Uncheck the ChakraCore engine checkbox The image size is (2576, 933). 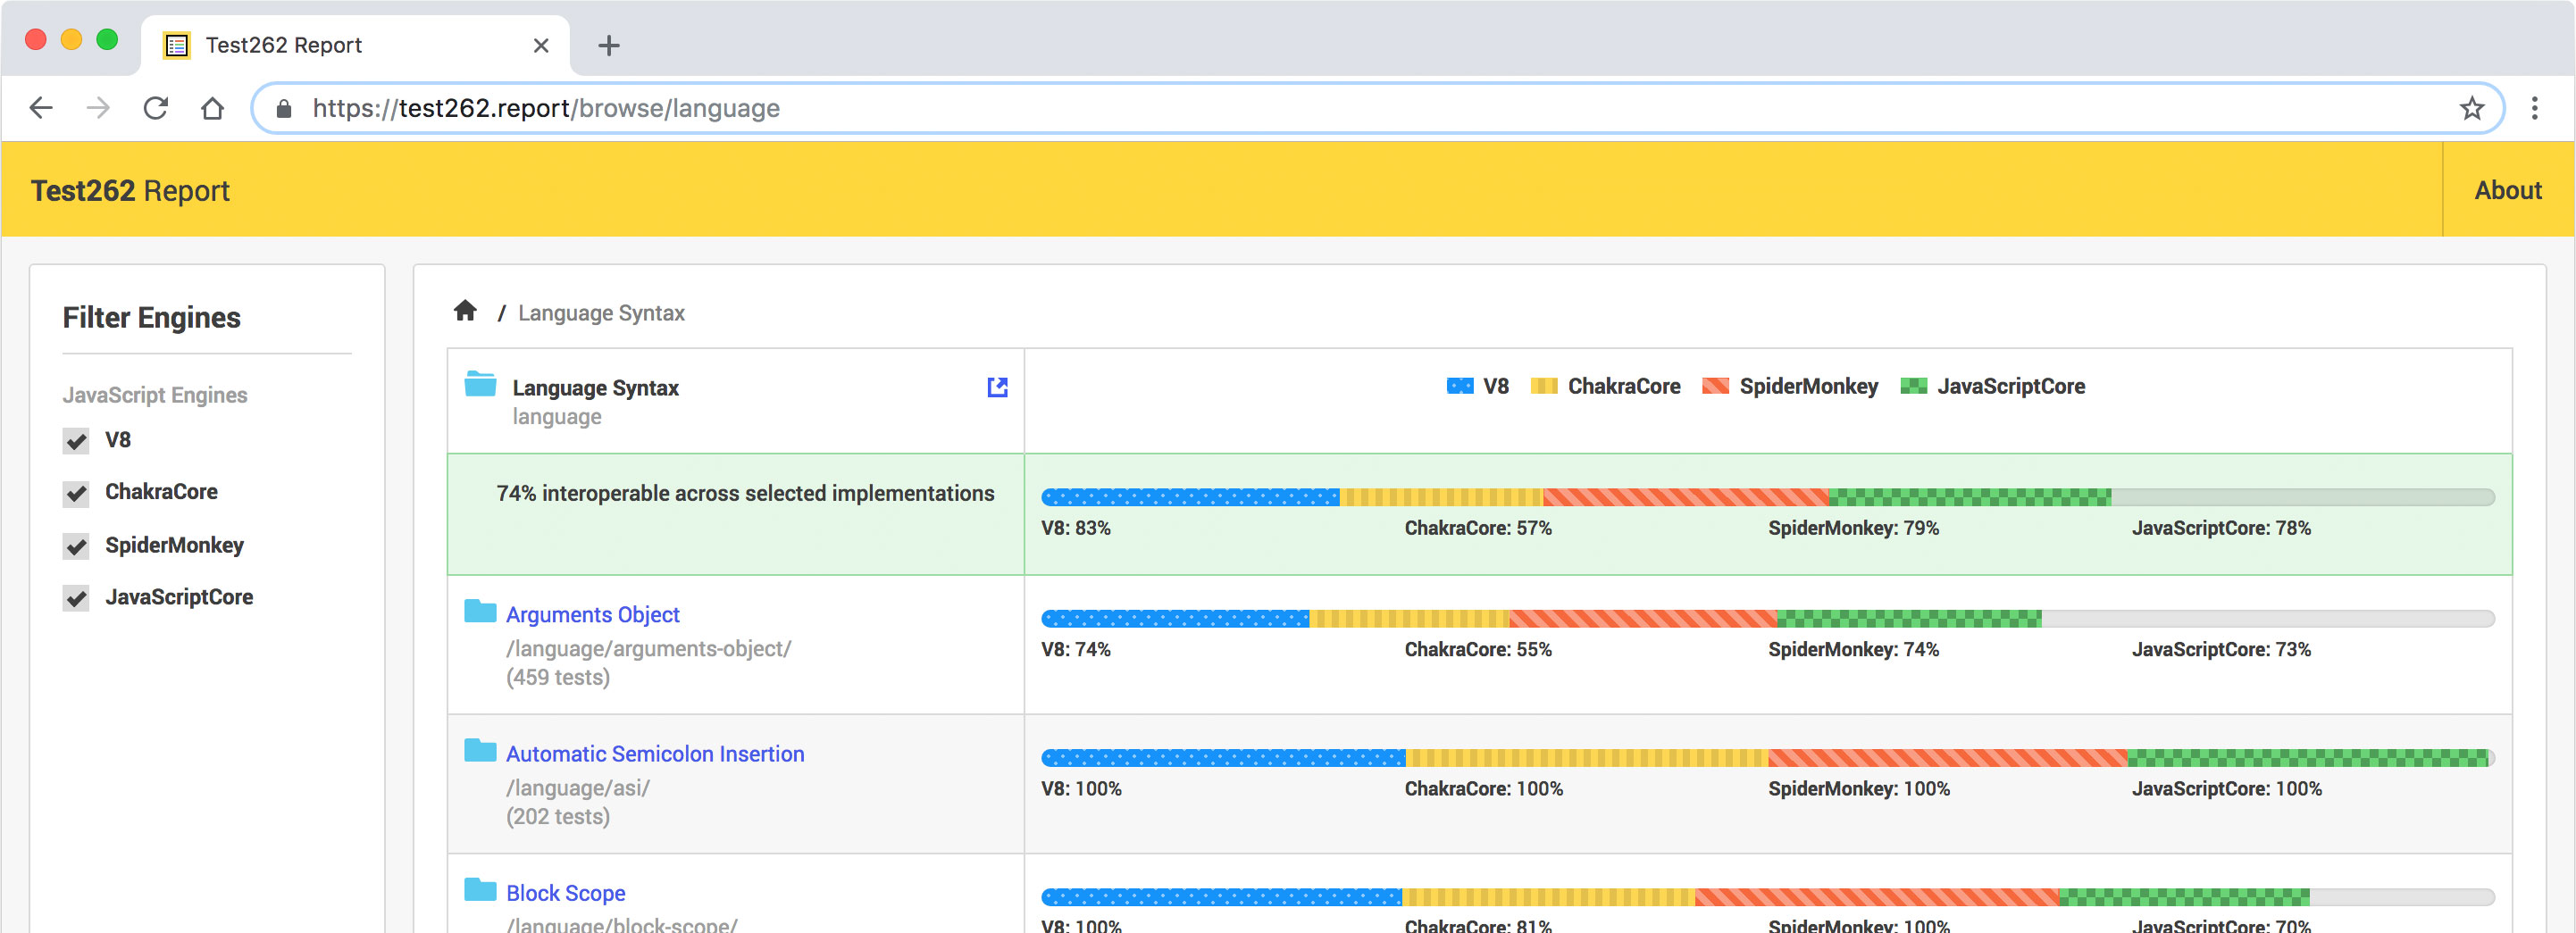[x=76, y=493]
